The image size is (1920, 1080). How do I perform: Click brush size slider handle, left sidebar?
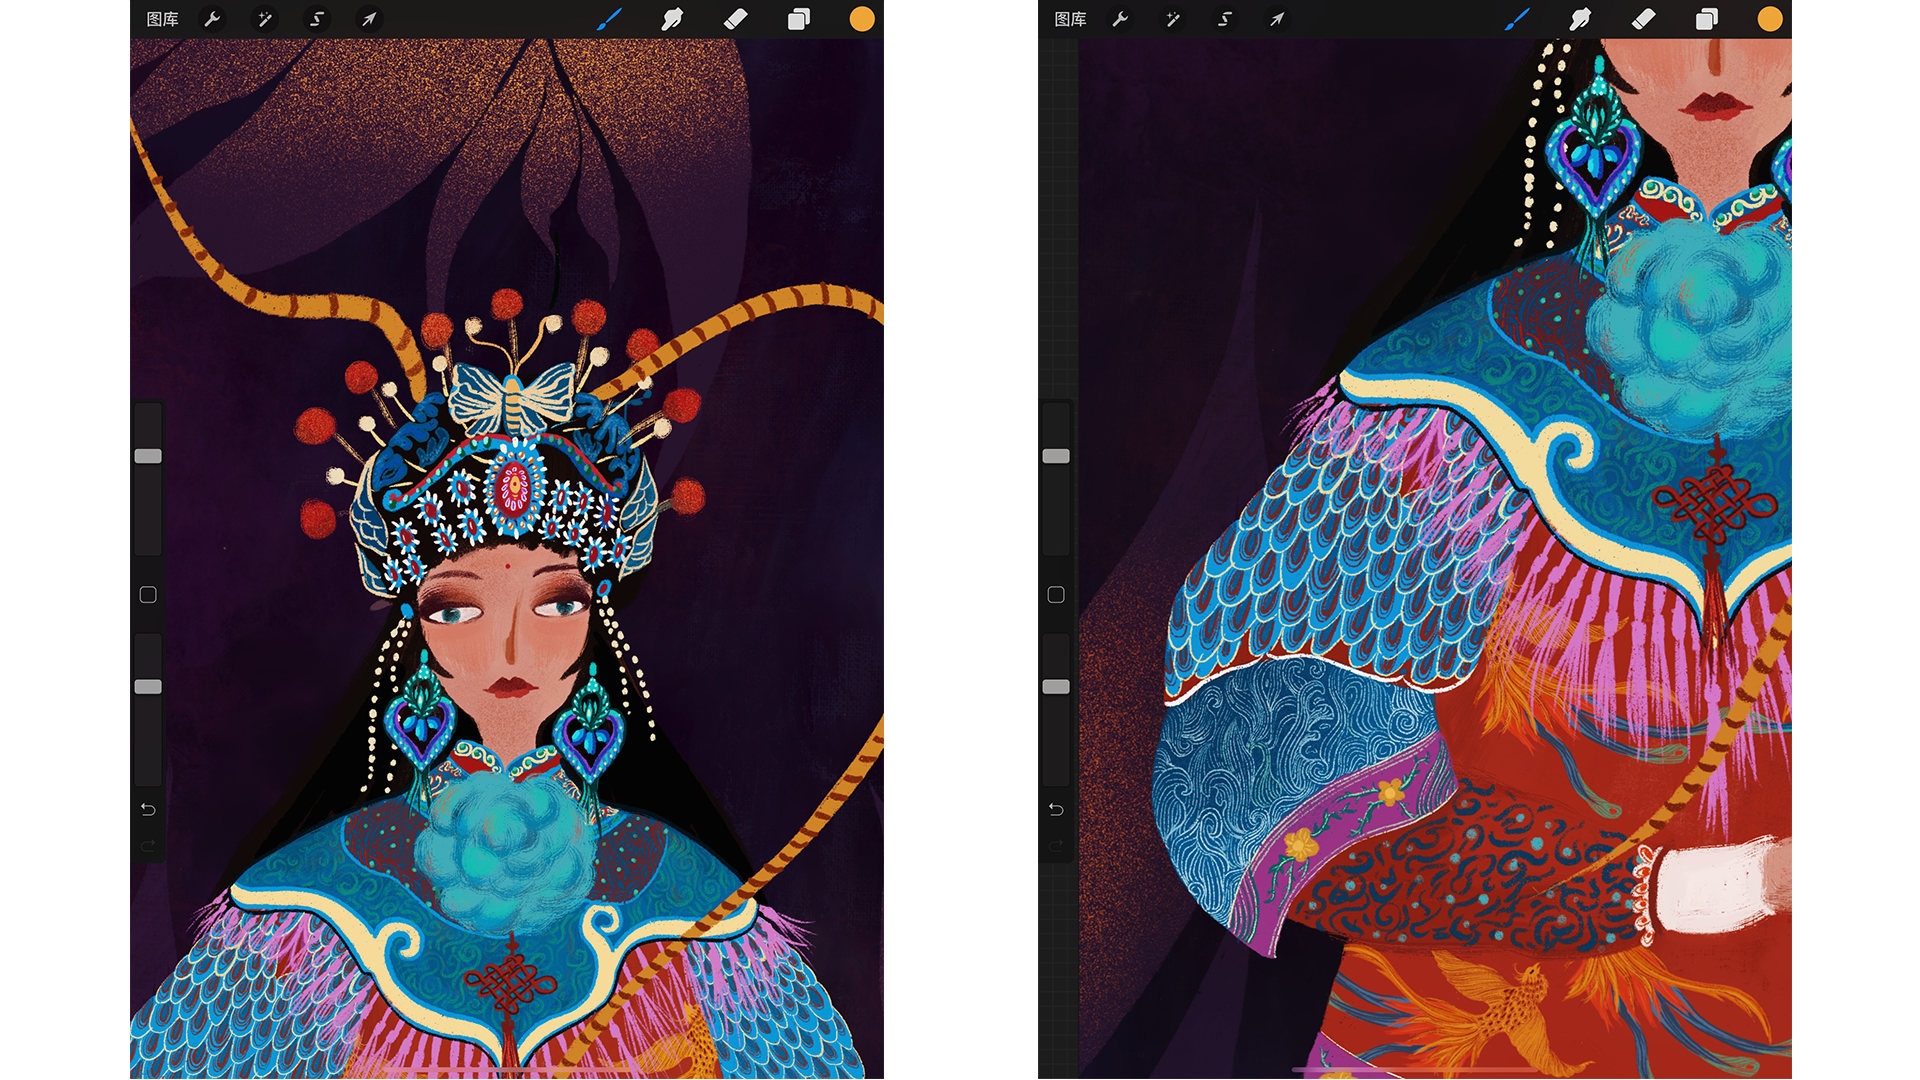click(148, 456)
